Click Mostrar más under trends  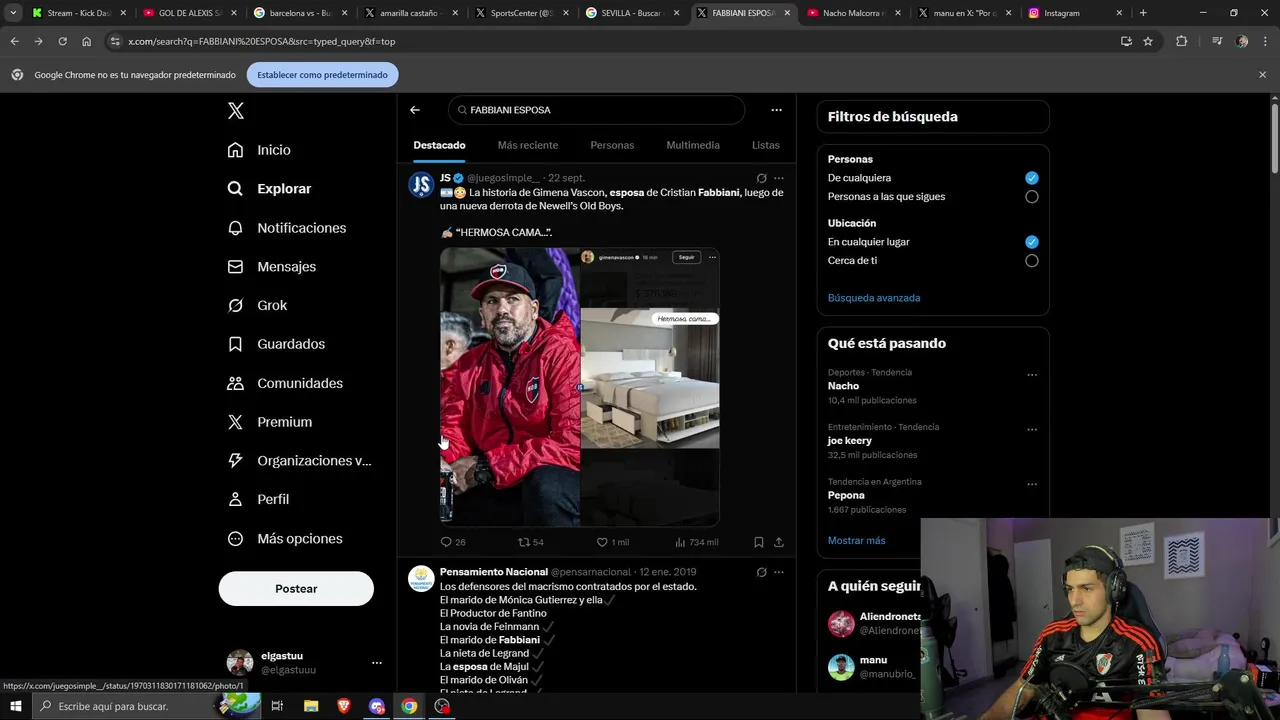(856, 541)
